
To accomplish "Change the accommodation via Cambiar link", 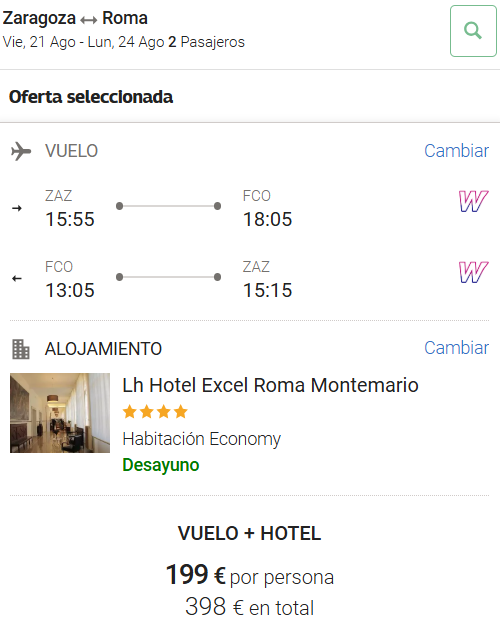I will click(456, 348).
